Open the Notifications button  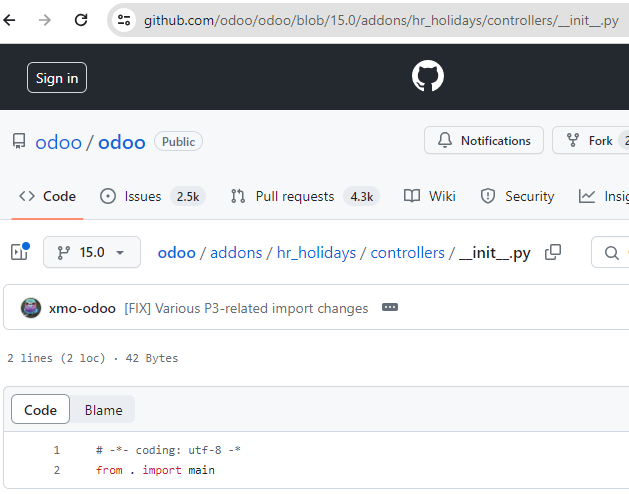pyautogui.click(x=484, y=140)
